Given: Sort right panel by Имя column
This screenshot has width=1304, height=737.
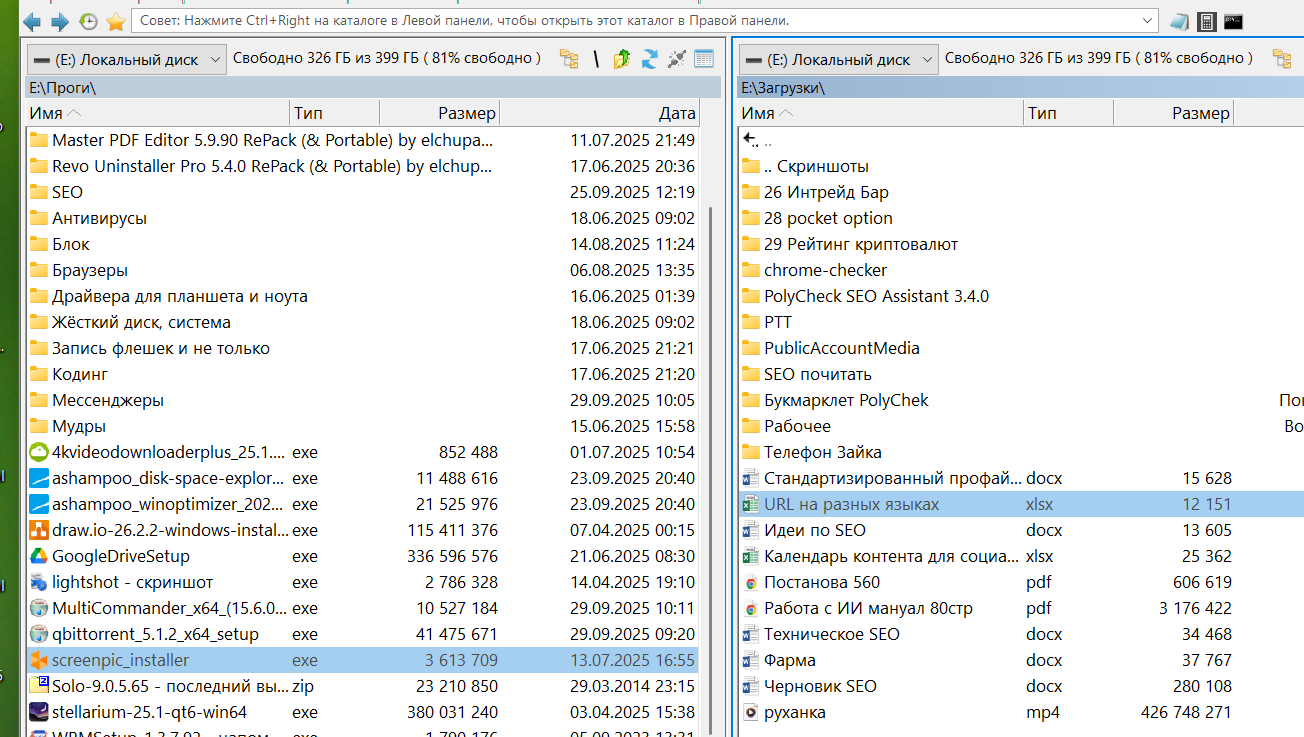Looking at the screenshot, I should [881, 113].
